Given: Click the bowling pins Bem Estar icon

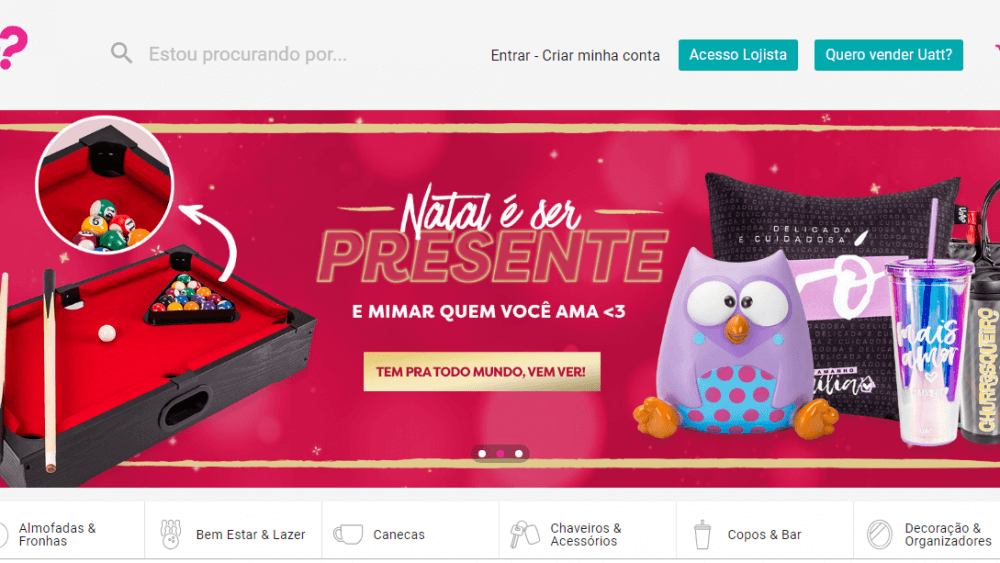Looking at the screenshot, I should click(170, 534).
